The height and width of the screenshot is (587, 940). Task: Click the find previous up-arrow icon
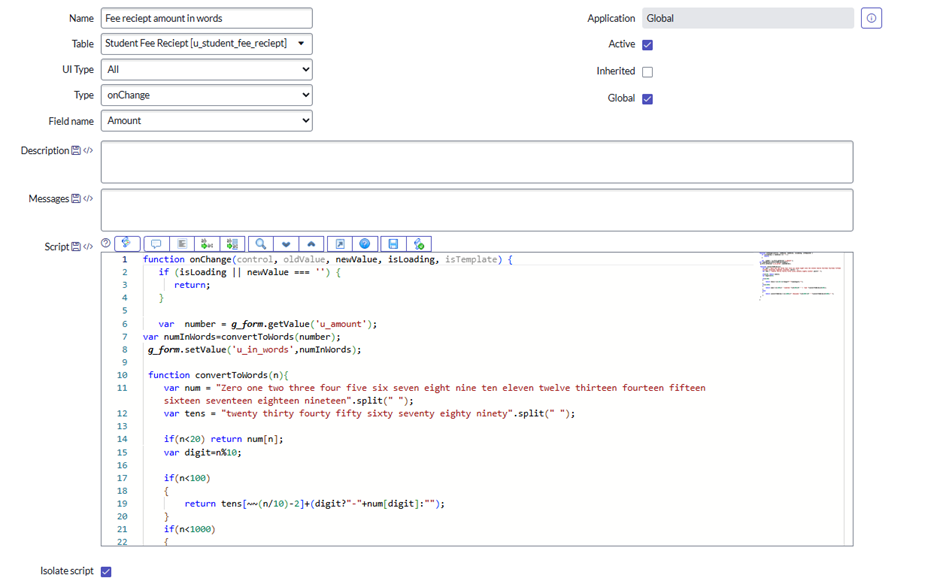tap(311, 243)
